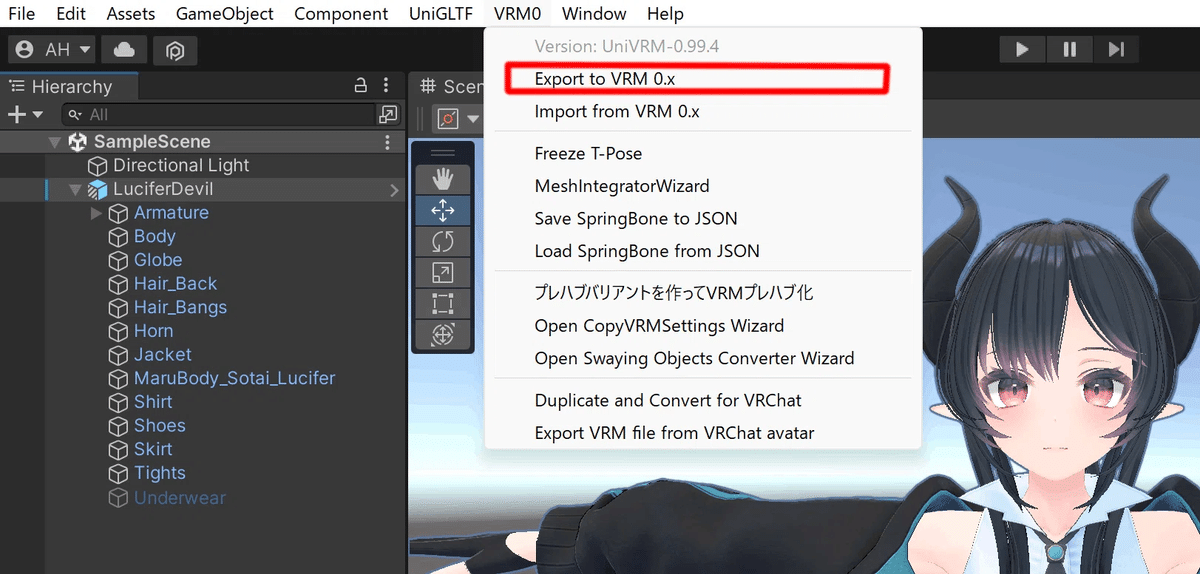The image size is (1200, 574).
Task: Switch to the Scene tab
Action: click(451, 87)
